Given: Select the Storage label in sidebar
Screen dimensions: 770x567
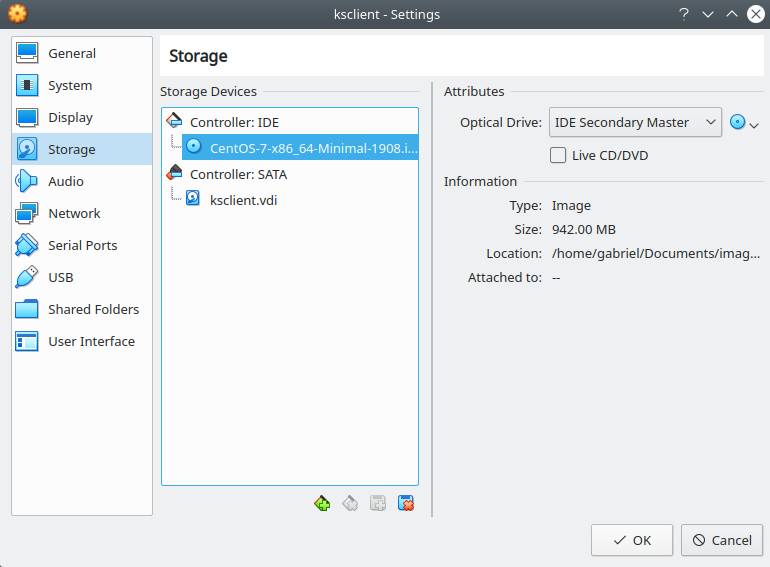Looking at the screenshot, I should coord(72,149).
